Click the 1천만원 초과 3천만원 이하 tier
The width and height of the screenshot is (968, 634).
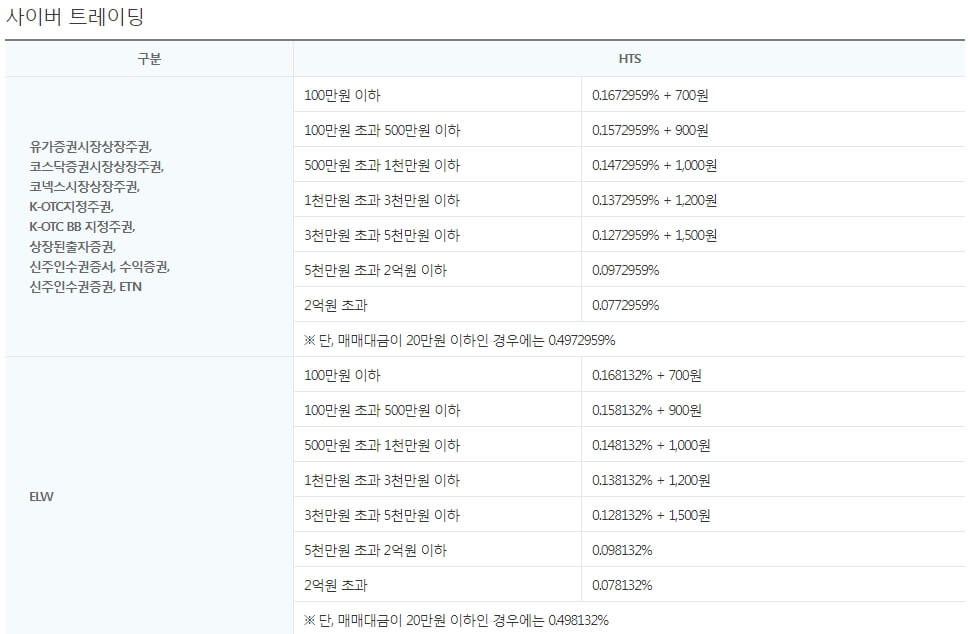click(x=374, y=199)
